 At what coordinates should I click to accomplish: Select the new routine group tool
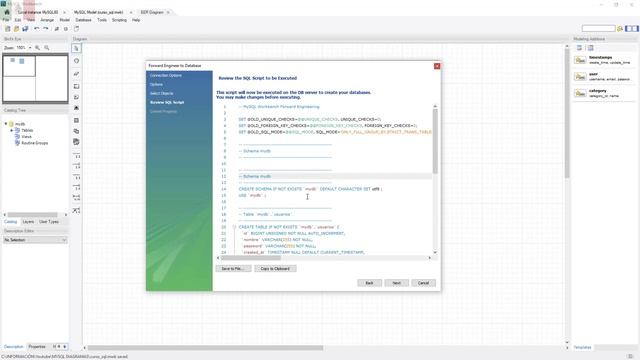point(76,142)
